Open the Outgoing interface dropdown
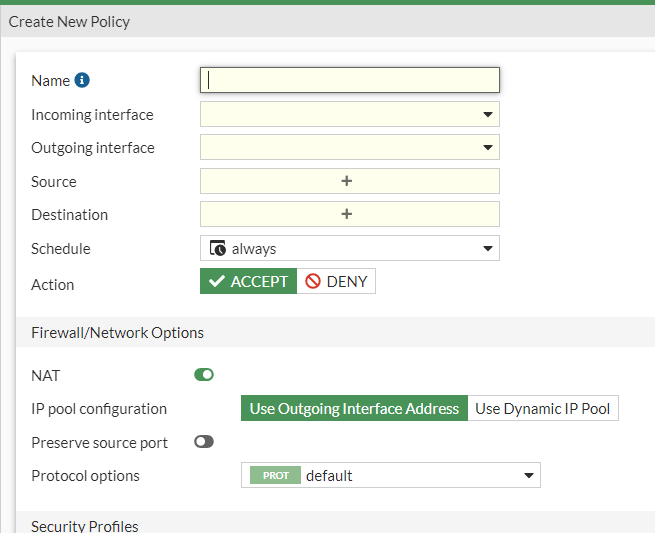This screenshot has height=533, width=655. pyautogui.click(x=349, y=147)
